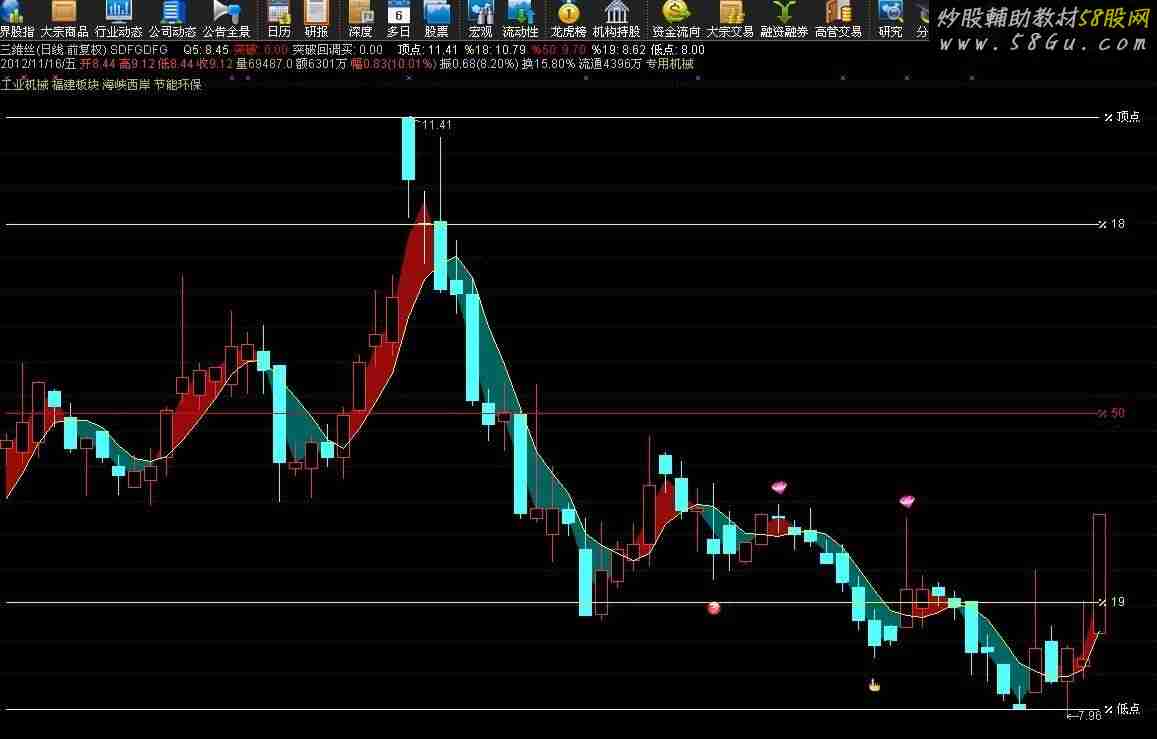Open the 公告全景 announcements icon

pyautogui.click(x=227, y=19)
